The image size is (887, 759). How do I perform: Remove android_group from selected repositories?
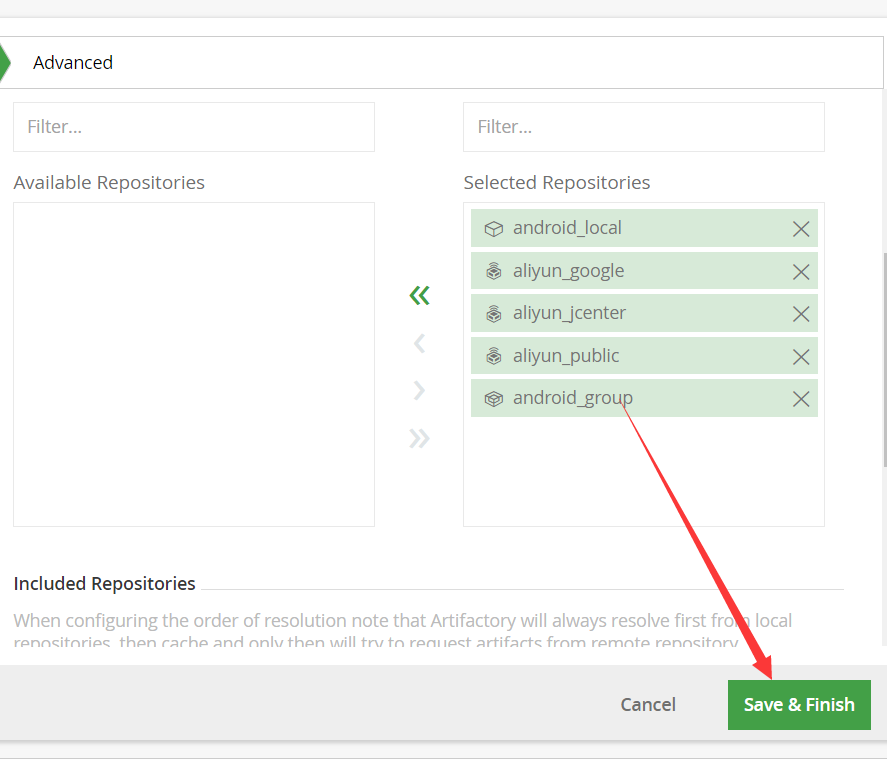[800, 399]
